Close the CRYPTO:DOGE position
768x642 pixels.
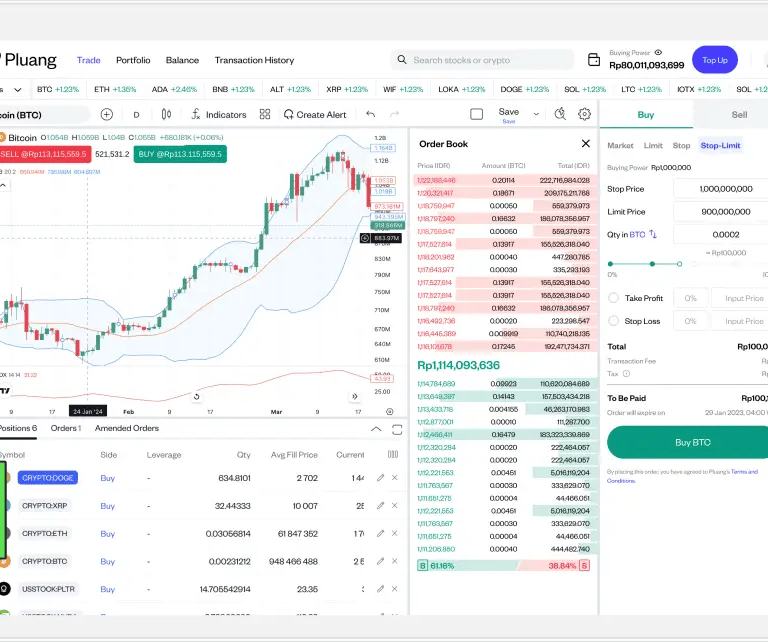tap(395, 477)
